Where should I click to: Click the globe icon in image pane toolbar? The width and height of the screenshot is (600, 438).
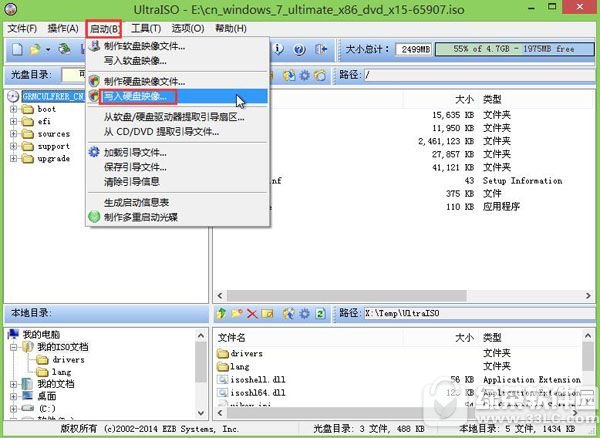click(x=289, y=75)
